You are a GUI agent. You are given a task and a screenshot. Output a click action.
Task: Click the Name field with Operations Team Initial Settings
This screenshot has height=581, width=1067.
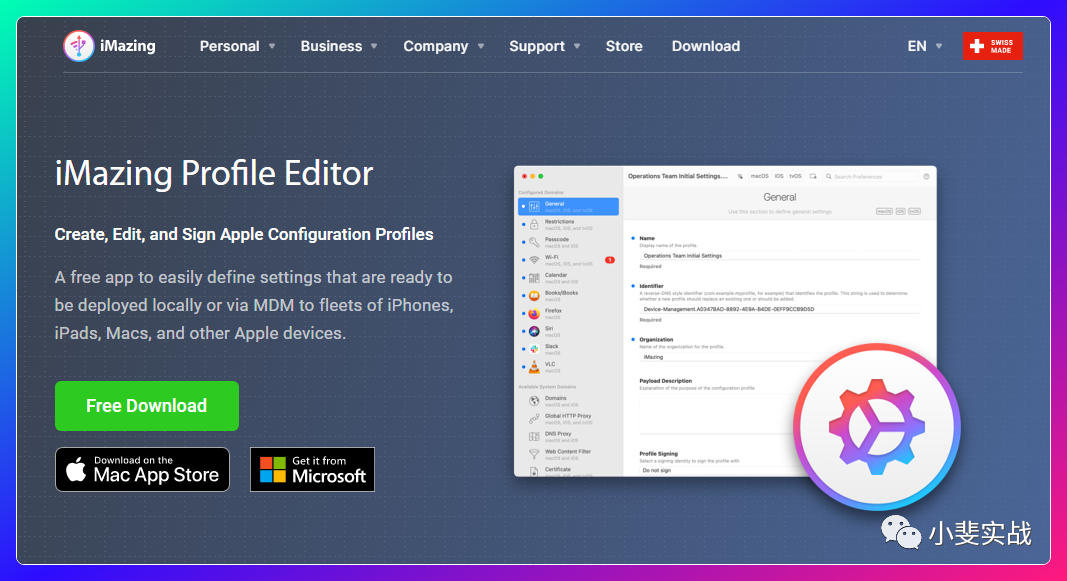(779, 256)
